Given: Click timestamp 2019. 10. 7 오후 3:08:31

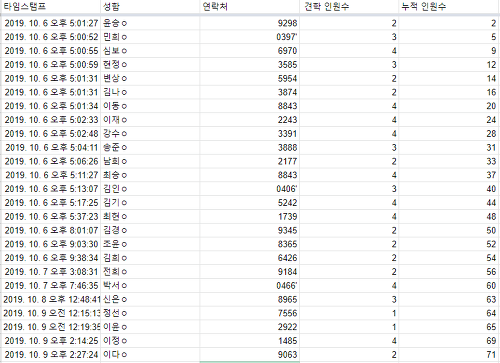Looking at the screenshot, I should [x=50, y=272].
